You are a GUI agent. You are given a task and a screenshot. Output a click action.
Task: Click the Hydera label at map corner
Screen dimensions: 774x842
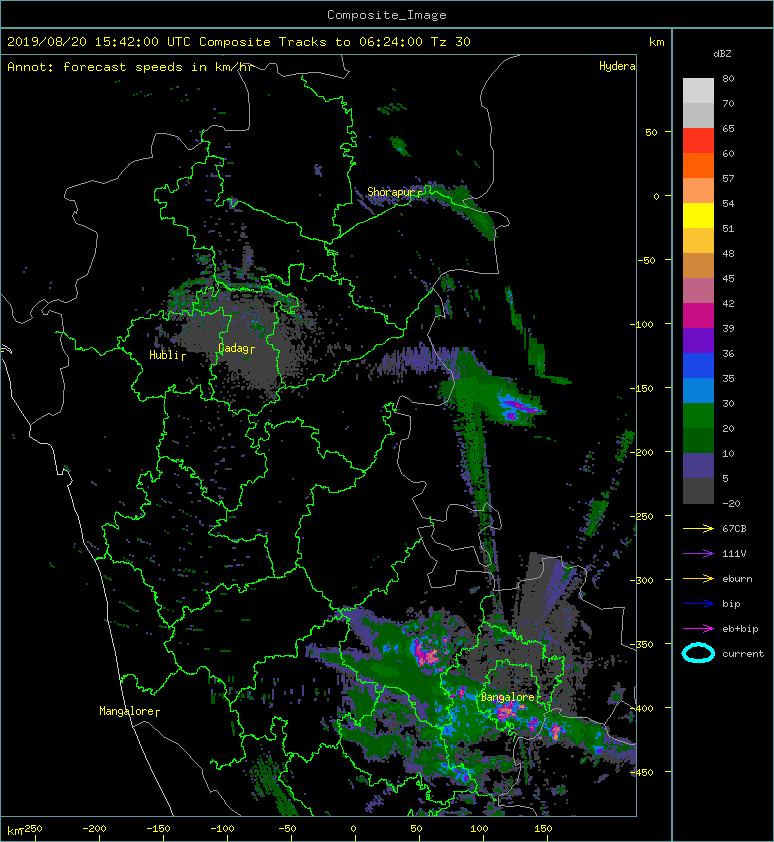pos(617,66)
